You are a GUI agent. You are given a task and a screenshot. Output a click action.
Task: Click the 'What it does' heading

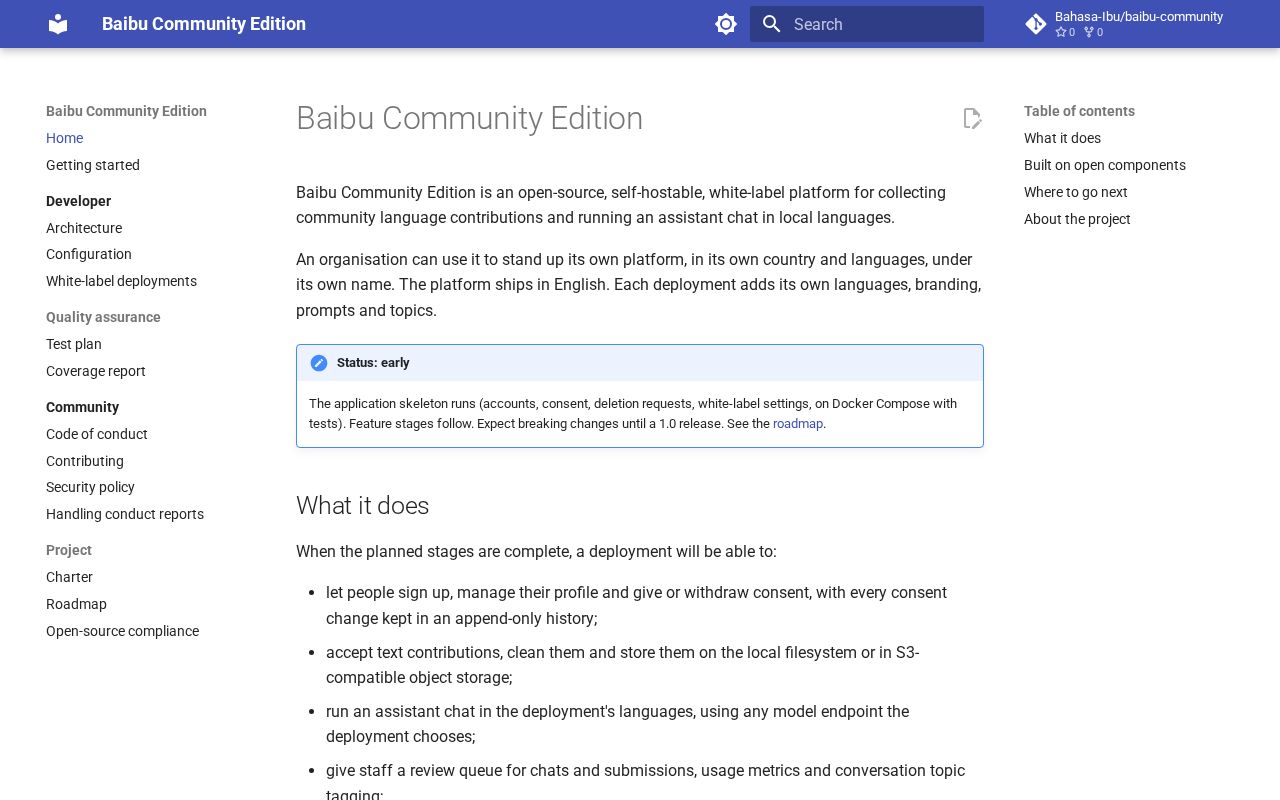pos(362,506)
